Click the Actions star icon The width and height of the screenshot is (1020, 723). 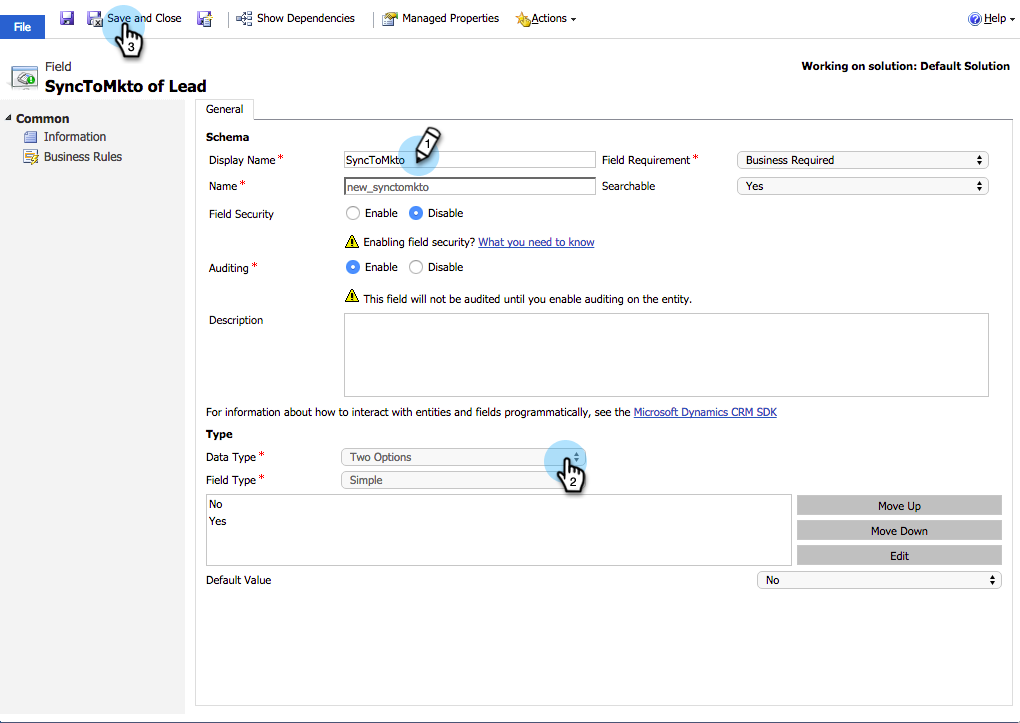point(523,20)
